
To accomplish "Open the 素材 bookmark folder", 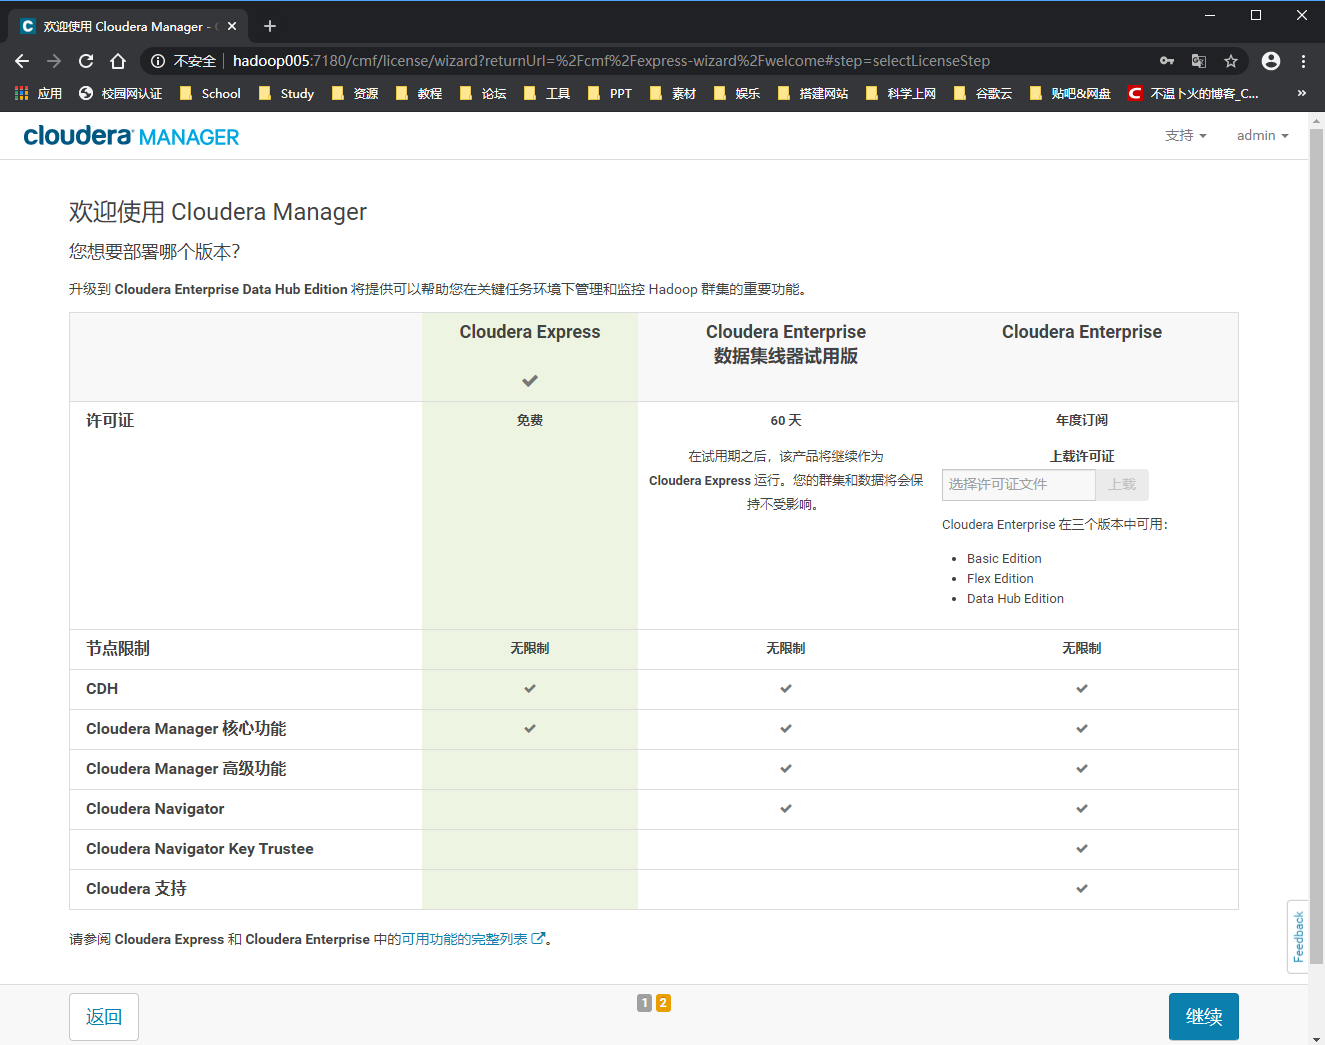I will pyautogui.click(x=673, y=93).
